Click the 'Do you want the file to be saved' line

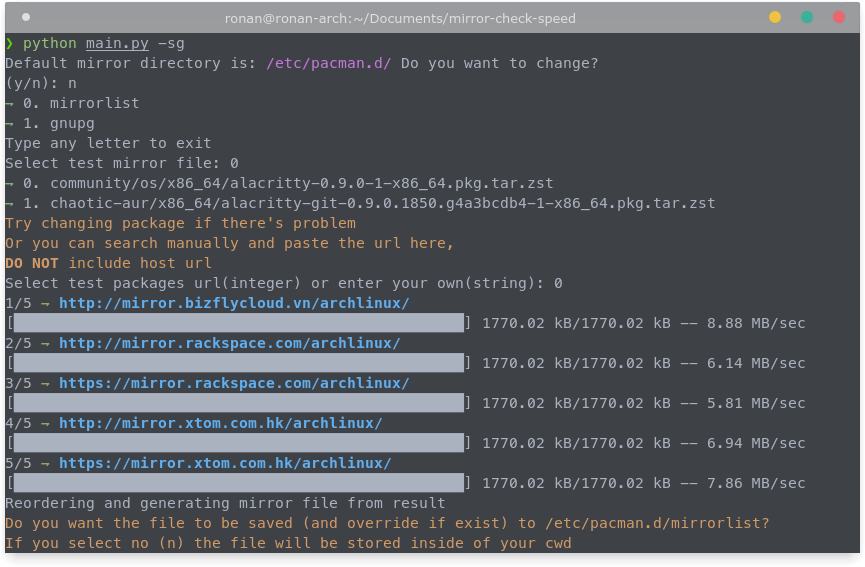click(387, 523)
